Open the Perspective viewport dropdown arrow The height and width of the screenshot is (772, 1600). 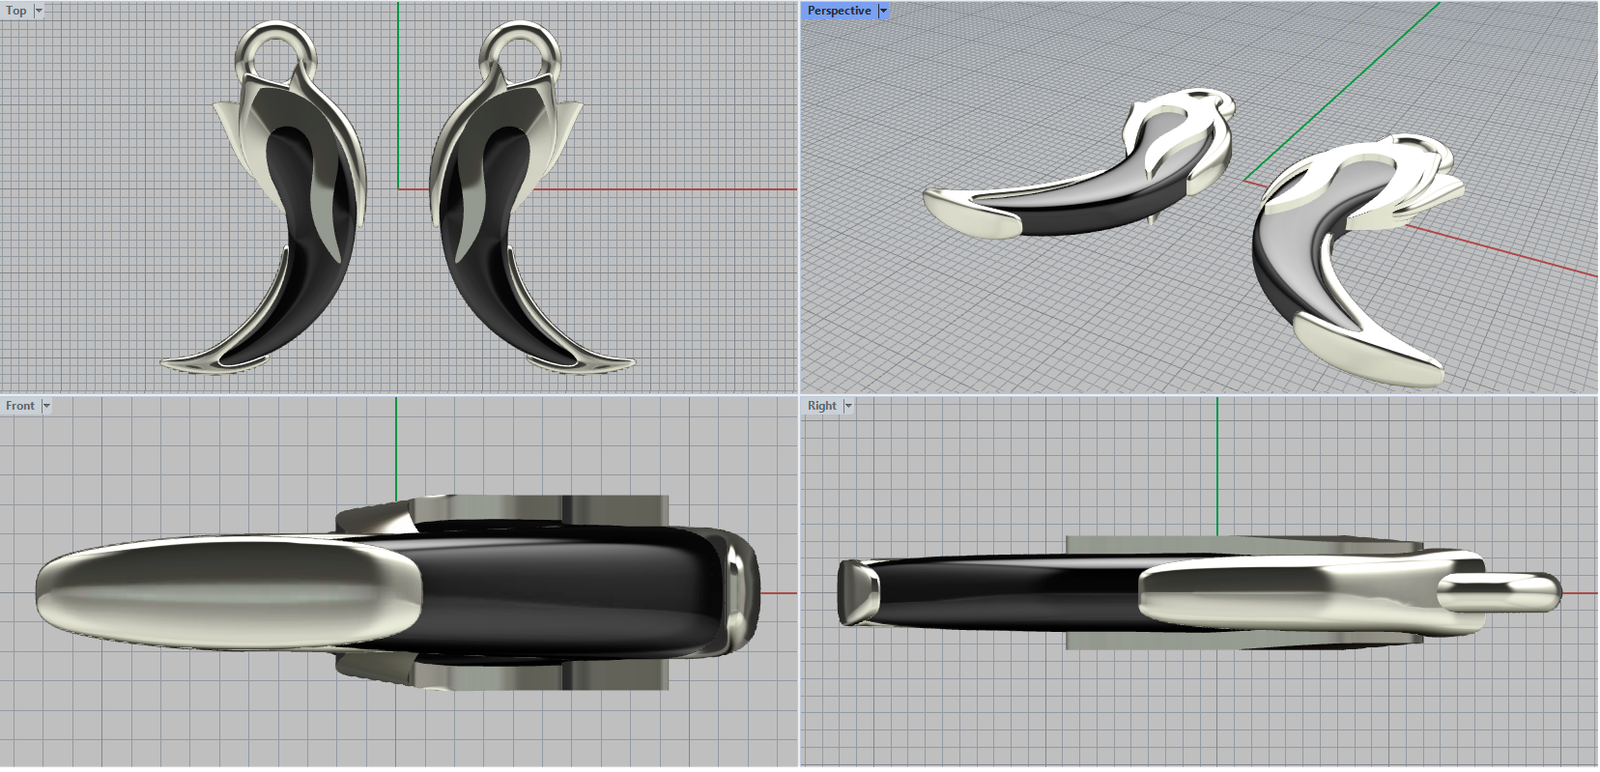[883, 11]
